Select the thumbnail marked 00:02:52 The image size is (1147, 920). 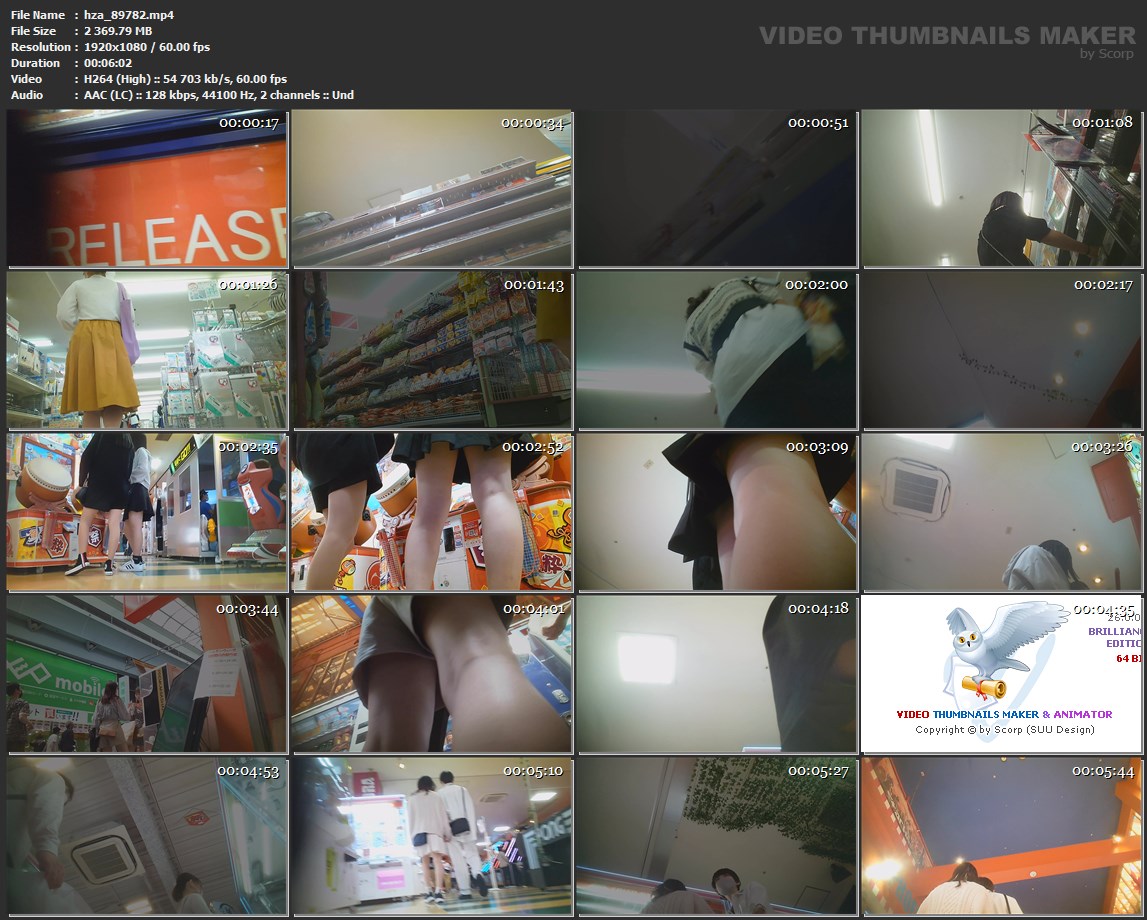click(432, 512)
